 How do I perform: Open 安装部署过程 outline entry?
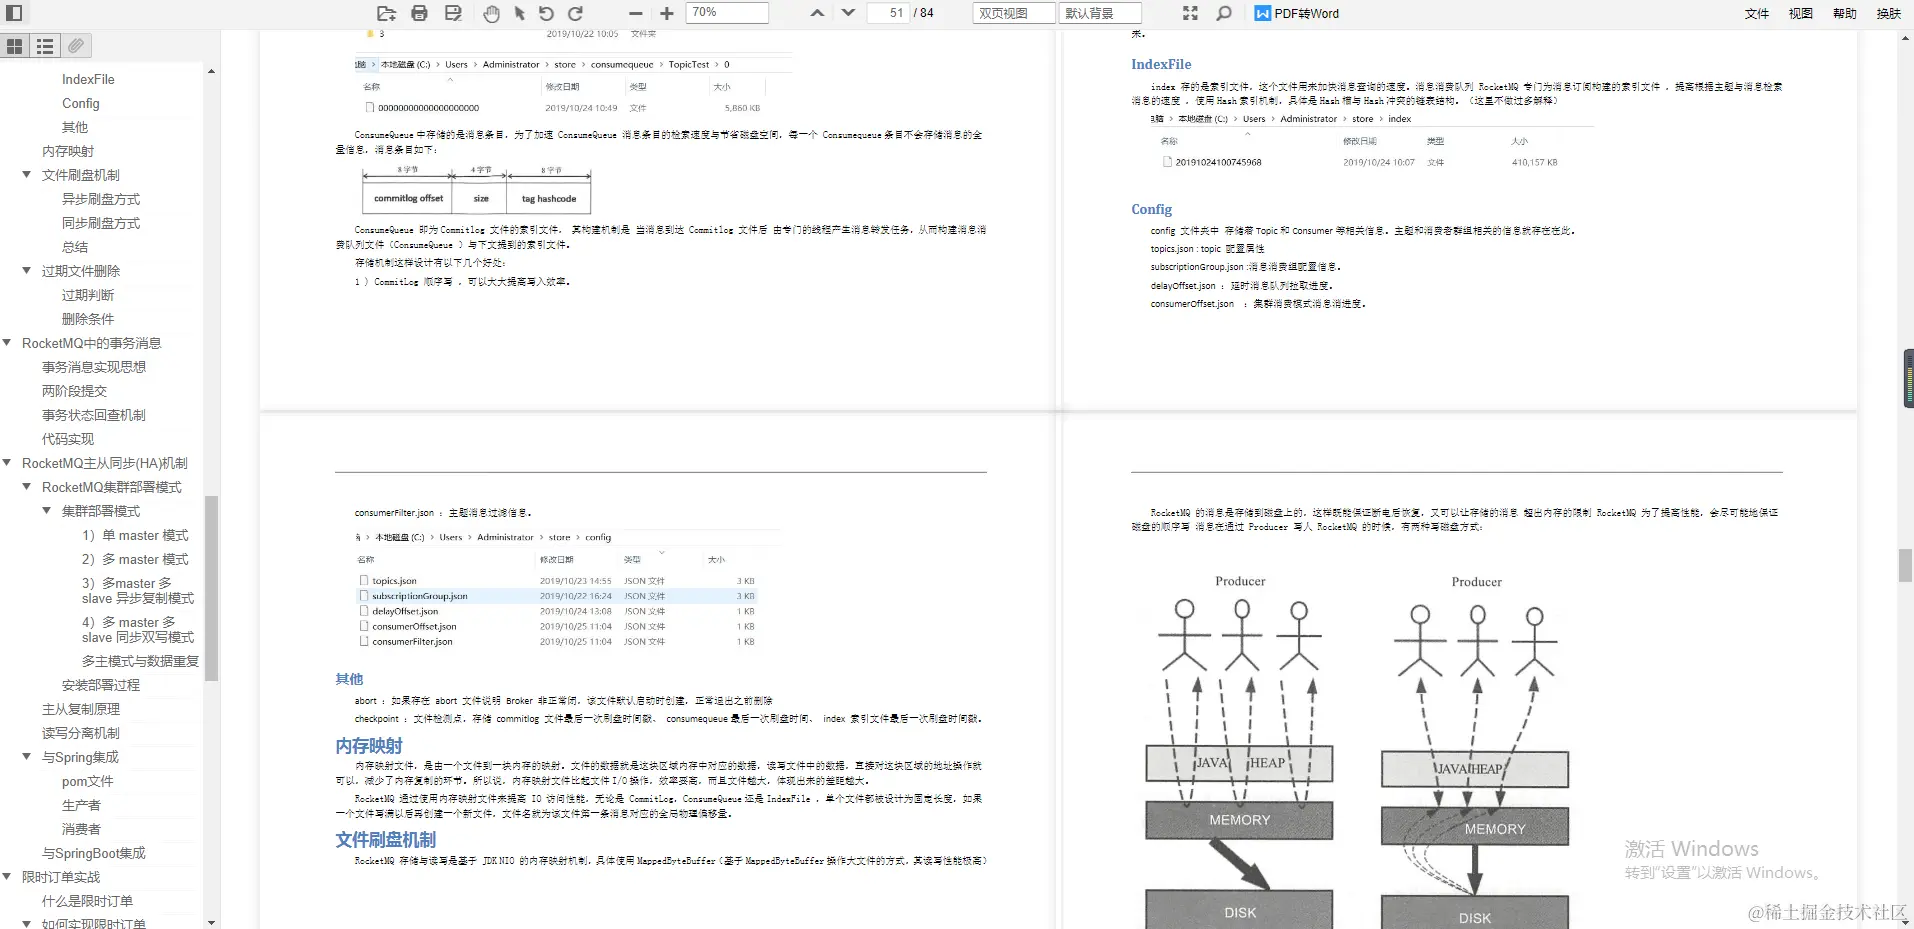101,685
